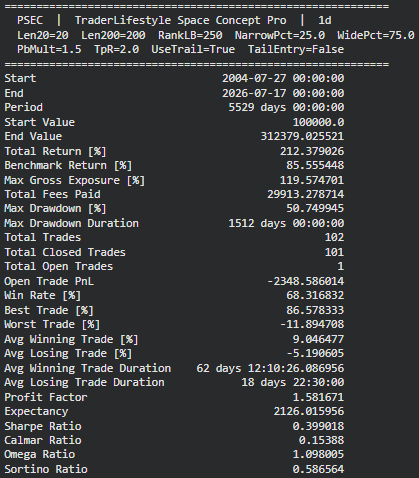Image resolution: width=419 pixels, height=478 pixels.
Task: Click the Open Trade PnL value
Action: (305, 281)
